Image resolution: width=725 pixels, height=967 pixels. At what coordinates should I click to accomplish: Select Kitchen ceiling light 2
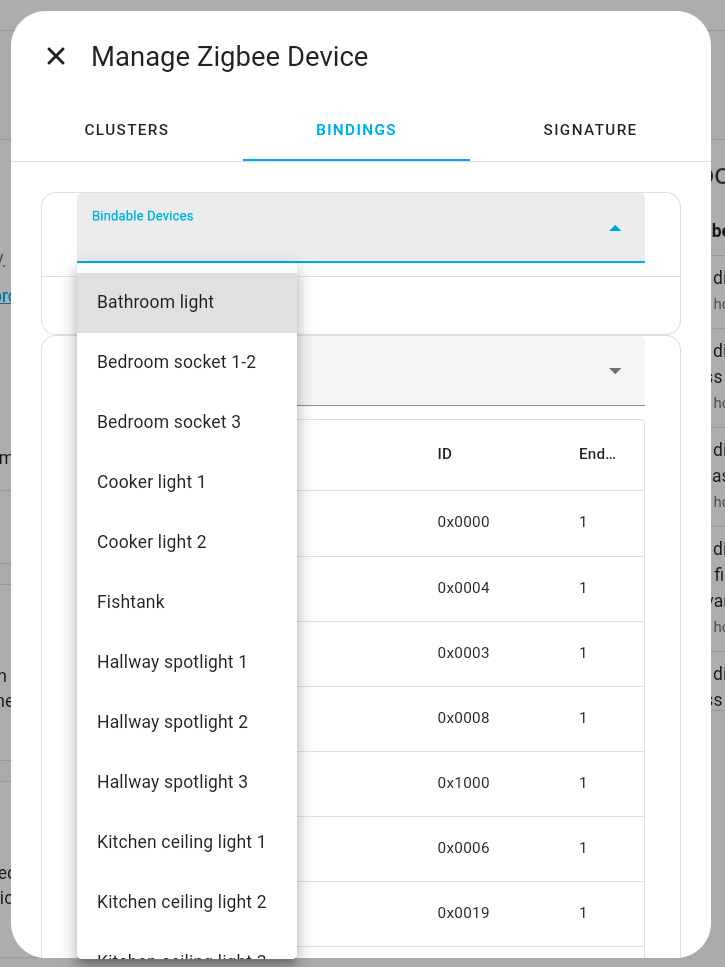(x=182, y=902)
